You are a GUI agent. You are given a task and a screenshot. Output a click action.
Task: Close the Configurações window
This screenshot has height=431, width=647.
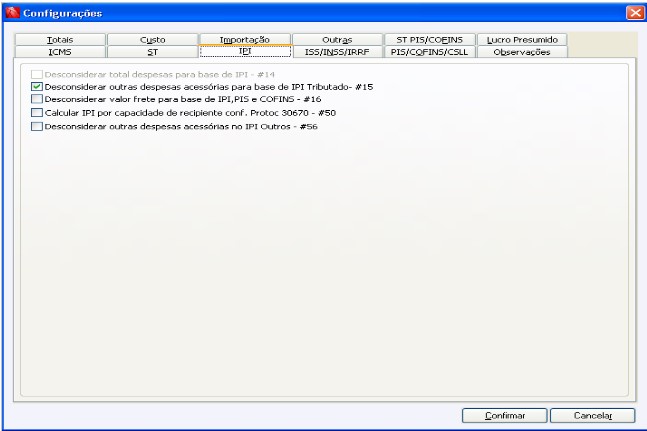point(635,13)
